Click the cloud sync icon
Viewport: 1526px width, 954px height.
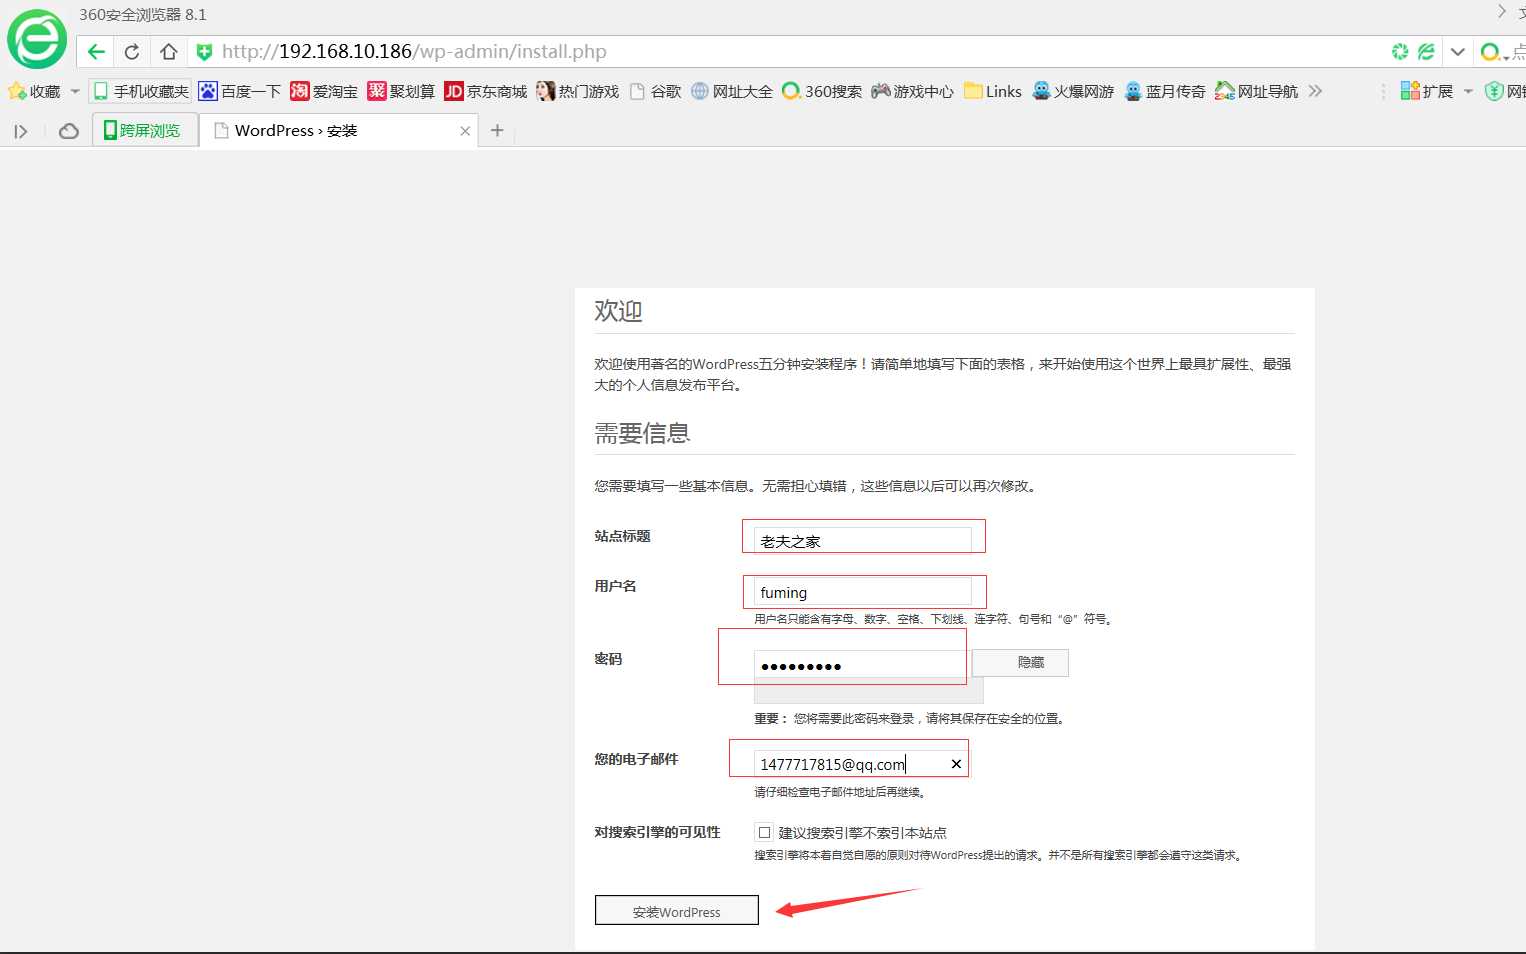click(x=69, y=131)
